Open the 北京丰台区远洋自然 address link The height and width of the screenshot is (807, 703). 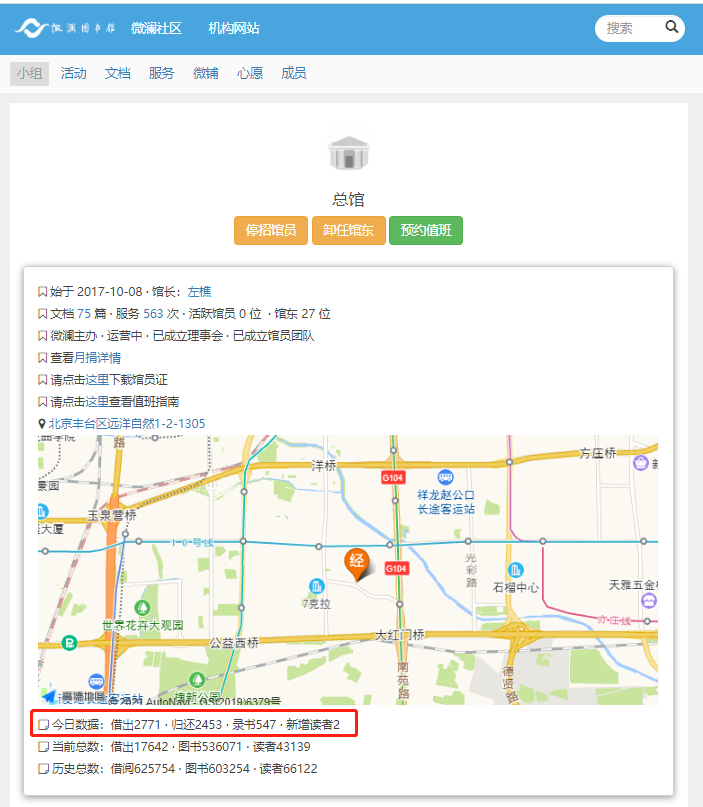[126, 423]
